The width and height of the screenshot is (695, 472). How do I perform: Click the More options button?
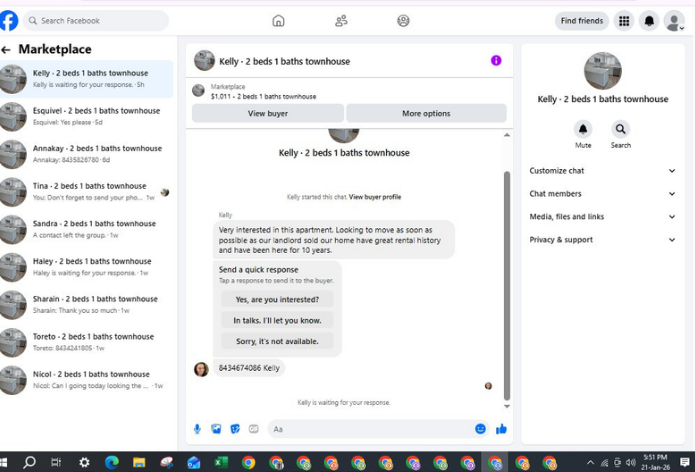426,113
